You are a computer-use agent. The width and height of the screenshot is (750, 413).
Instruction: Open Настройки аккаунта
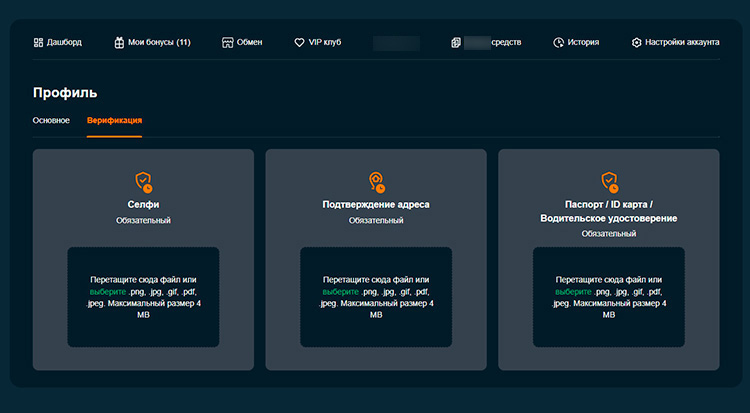675,43
